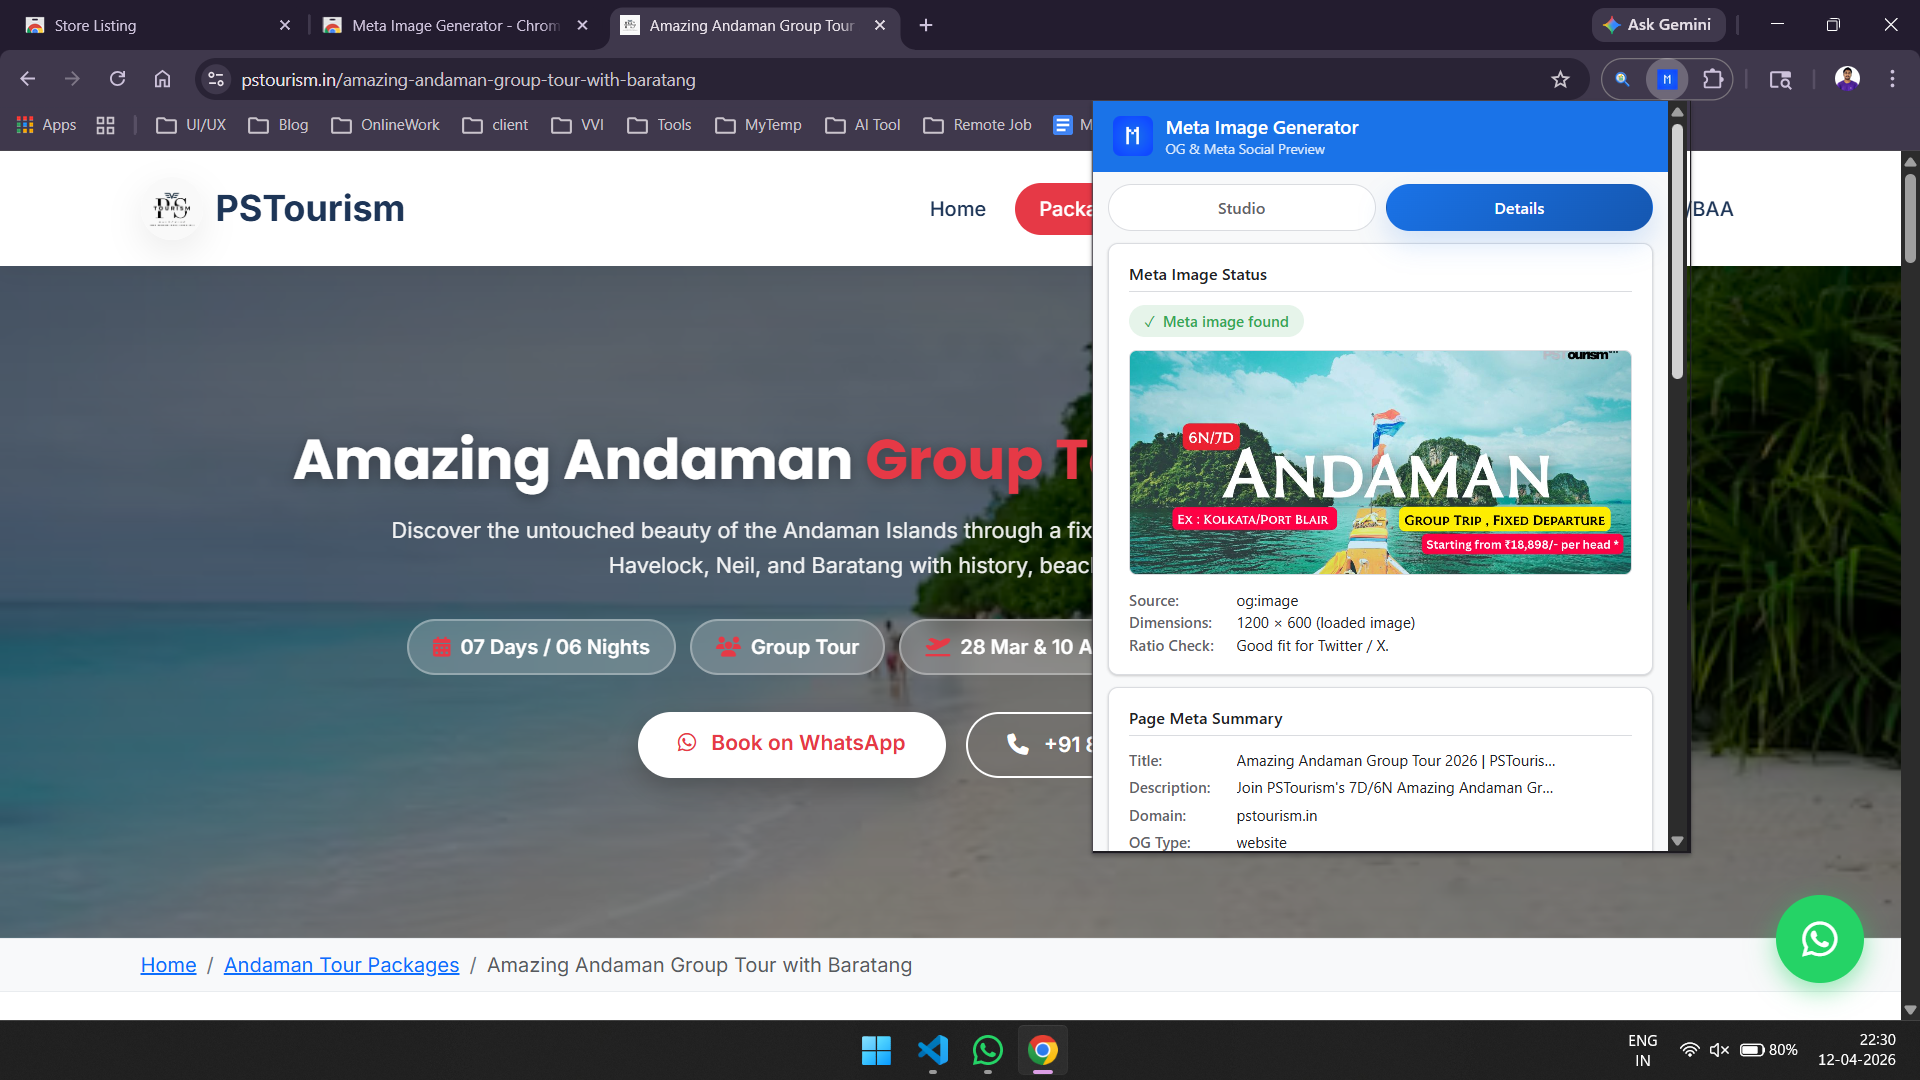1920x1080 pixels.
Task: Open Chrome three-dot menu
Action: point(1892,79)
